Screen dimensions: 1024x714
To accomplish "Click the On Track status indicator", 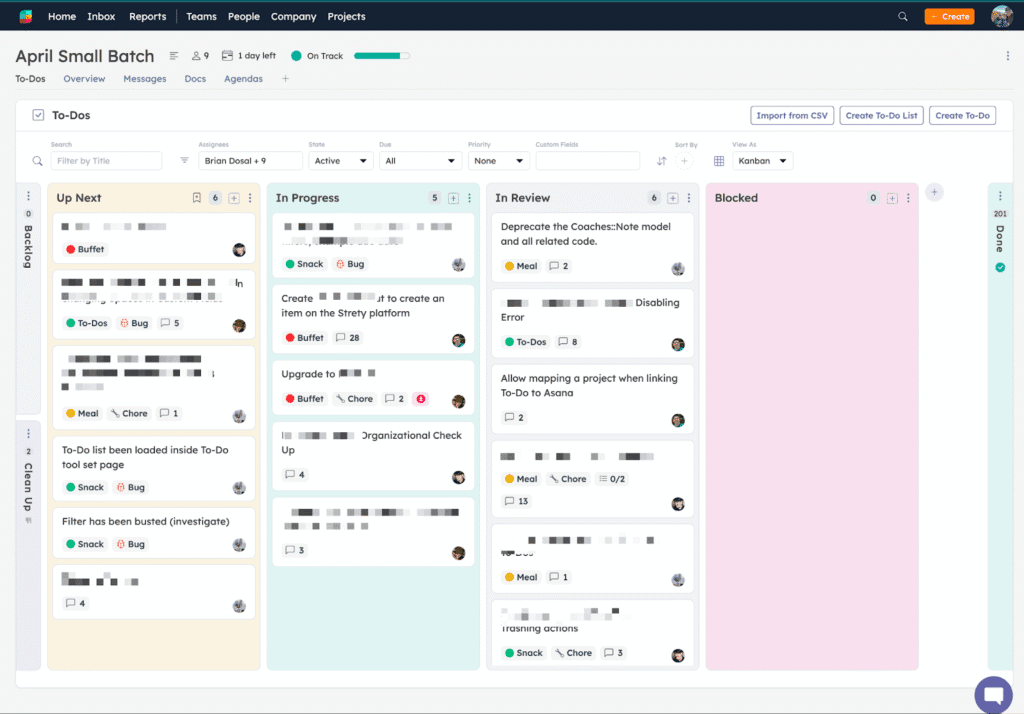I will pyautogui.click(x=316, y=56).
